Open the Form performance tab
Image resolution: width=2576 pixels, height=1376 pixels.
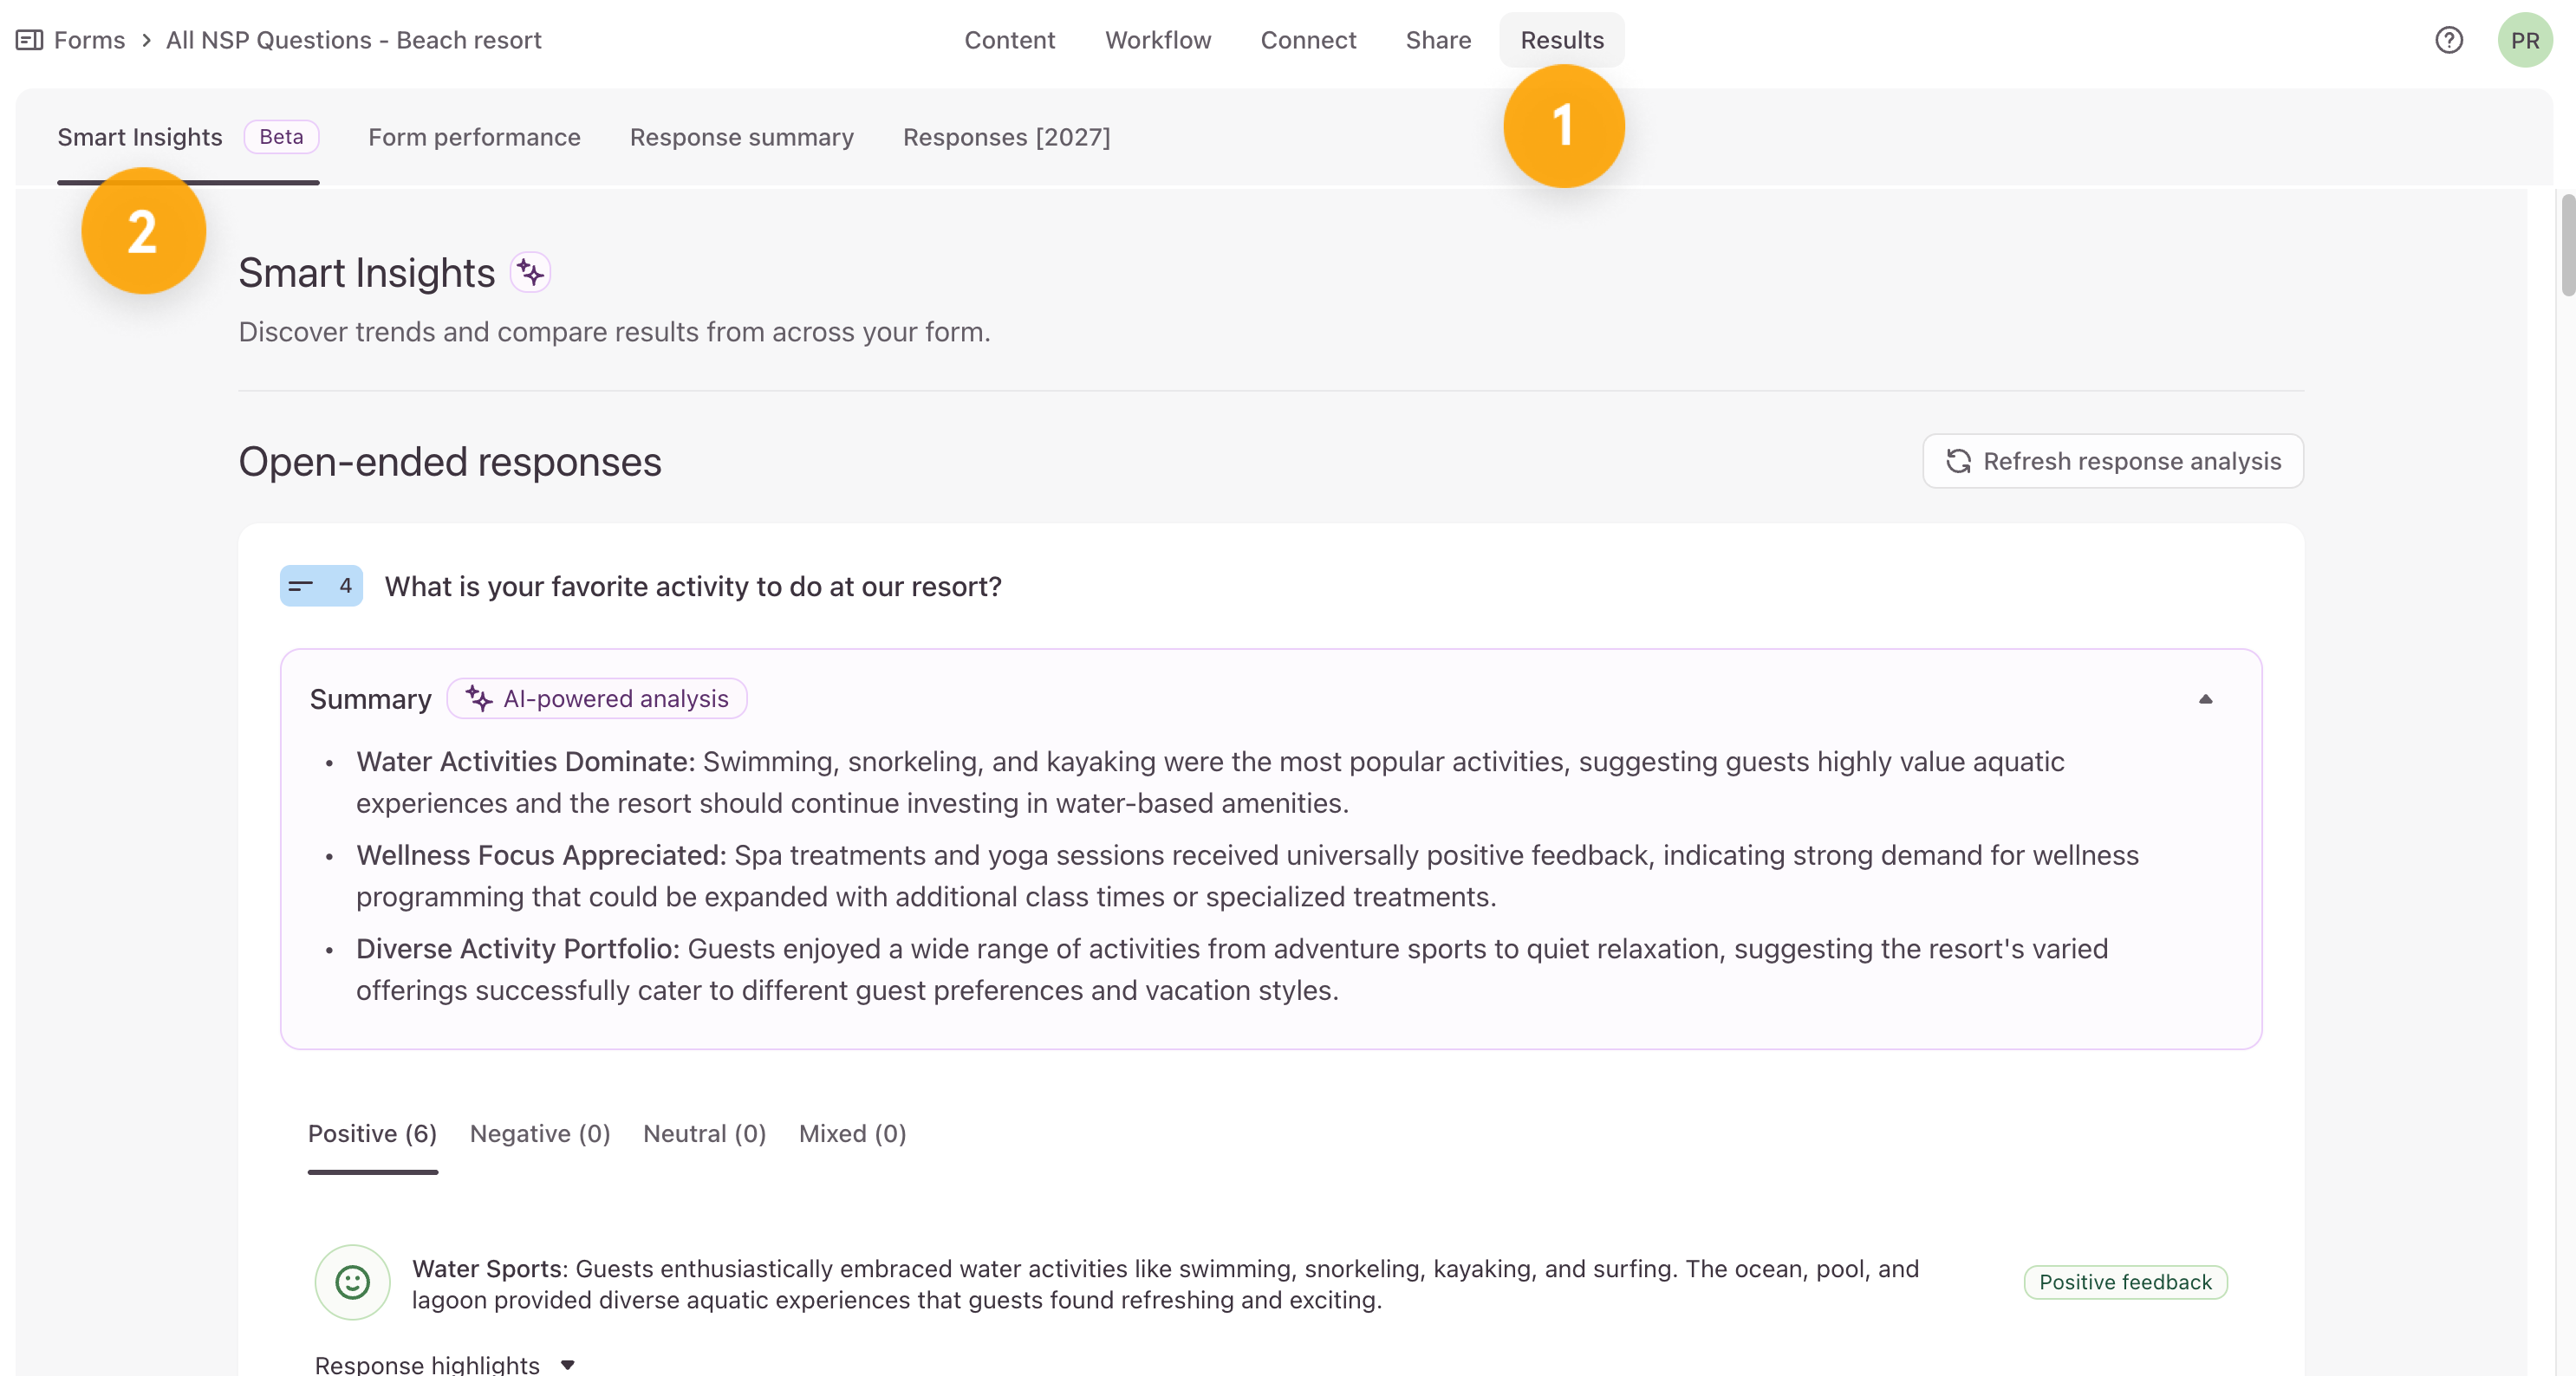(x=474, y=137)
